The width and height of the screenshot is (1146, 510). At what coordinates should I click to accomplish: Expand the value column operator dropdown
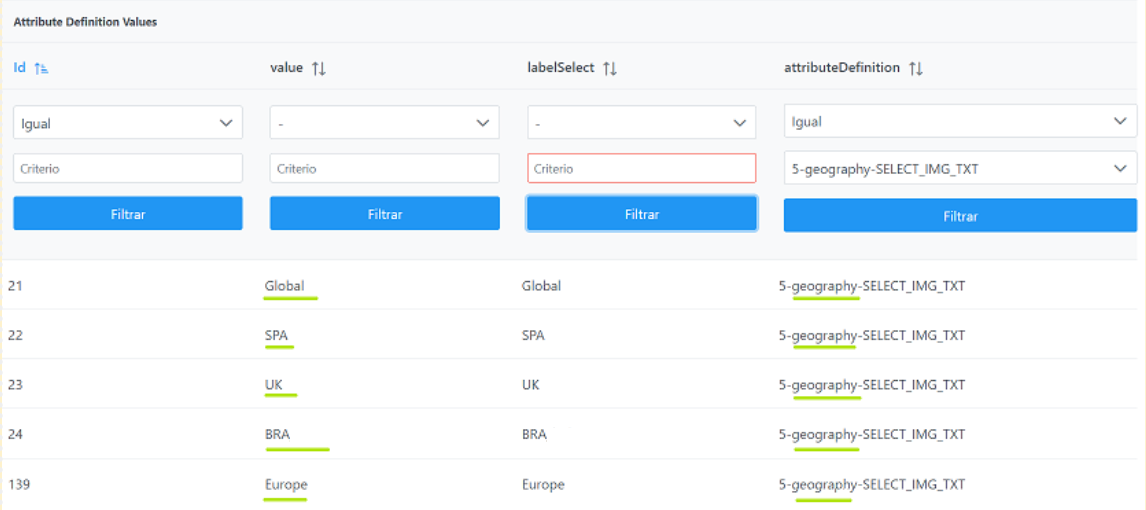click(x=384, y=123)
